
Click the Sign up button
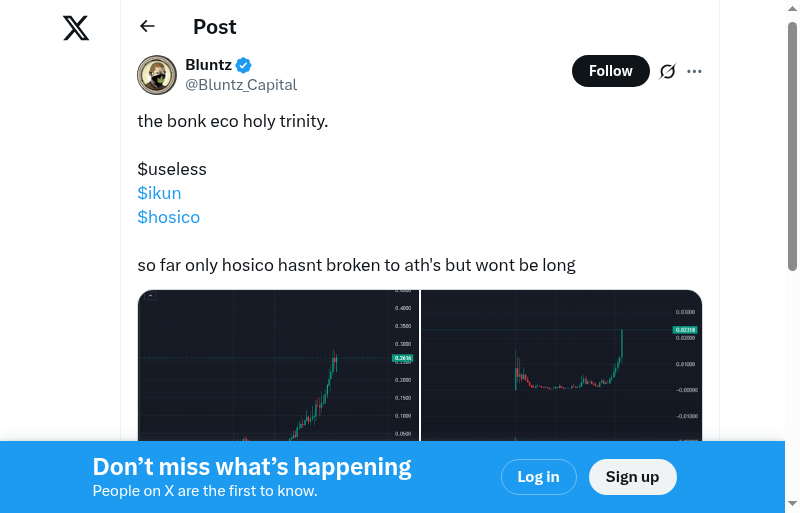632,477
